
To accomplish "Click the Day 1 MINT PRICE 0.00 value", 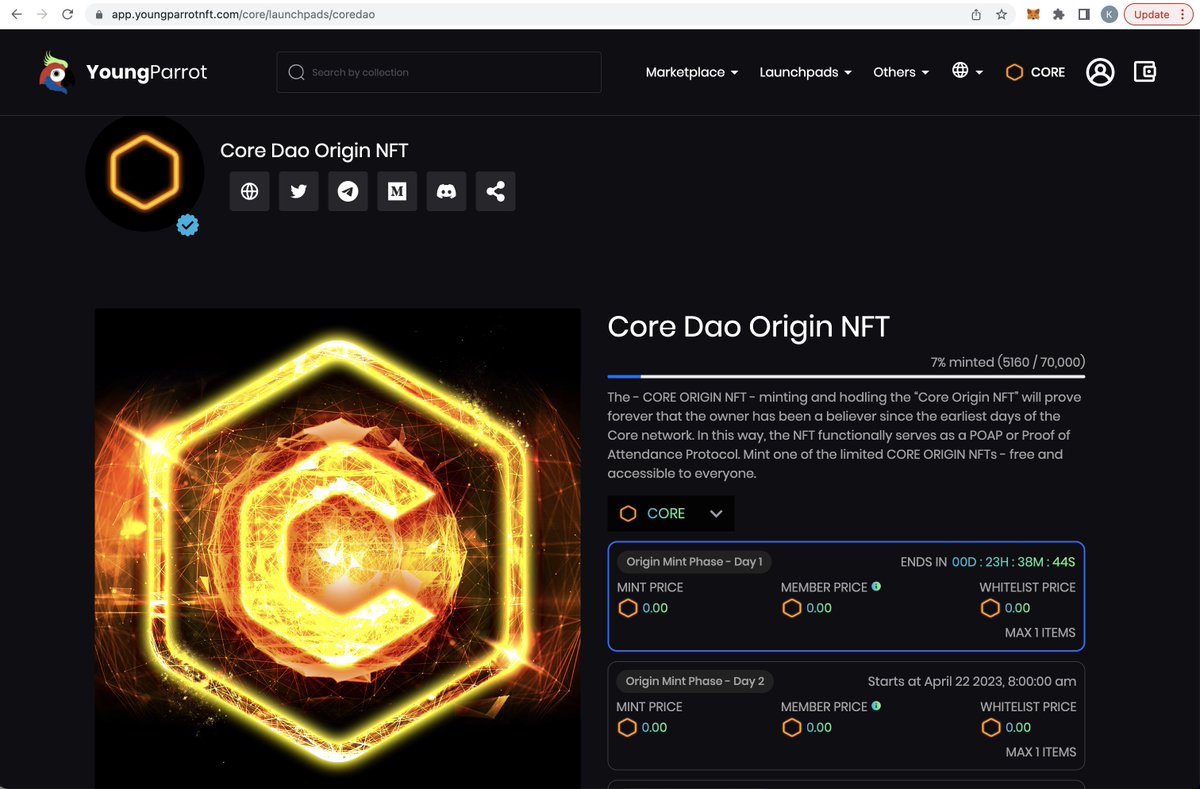I will 643,608.
